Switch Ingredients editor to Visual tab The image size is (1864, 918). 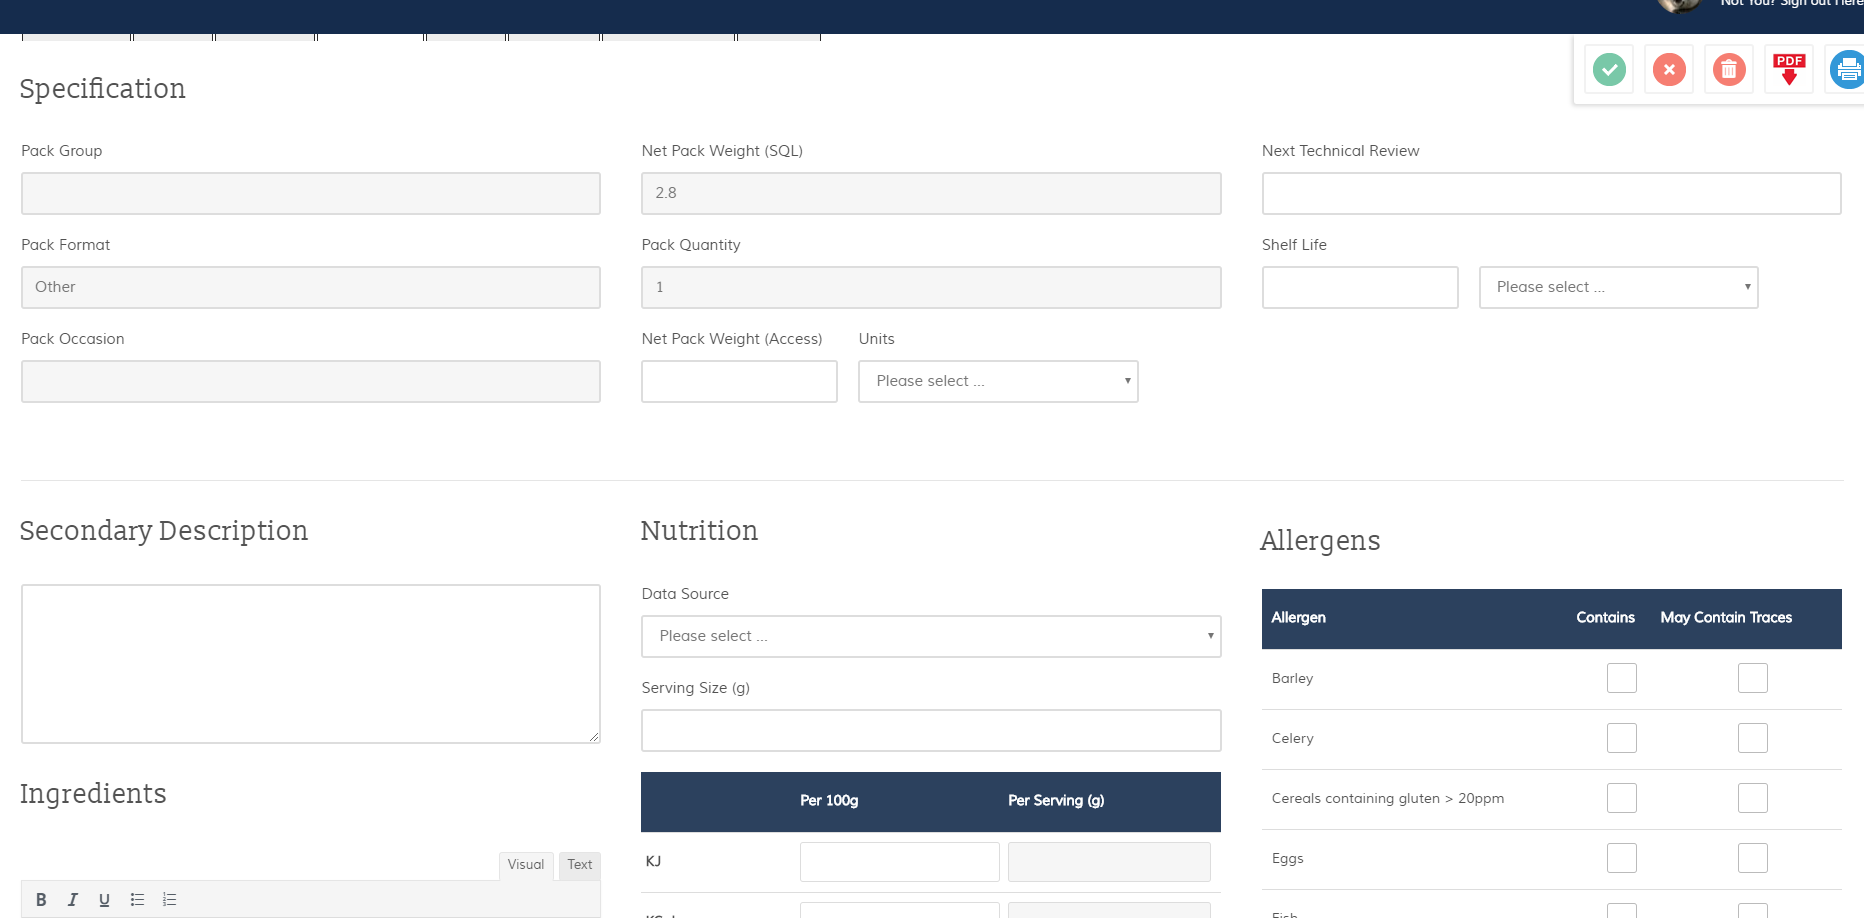tap(526, 865)
